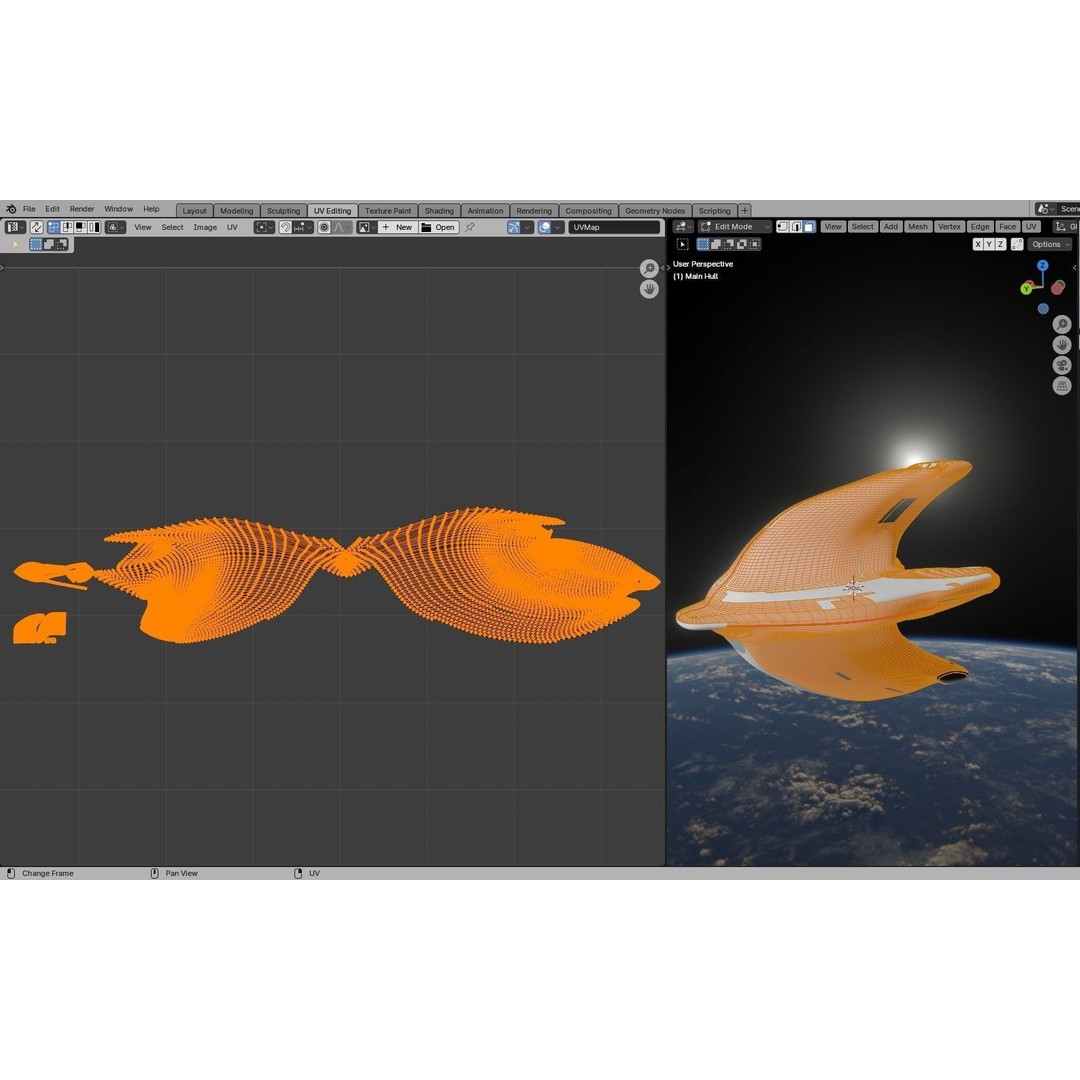1080x1080 pixels.
Task: Switch to Layout workspace tab
Action: click(x=194, y=211)
